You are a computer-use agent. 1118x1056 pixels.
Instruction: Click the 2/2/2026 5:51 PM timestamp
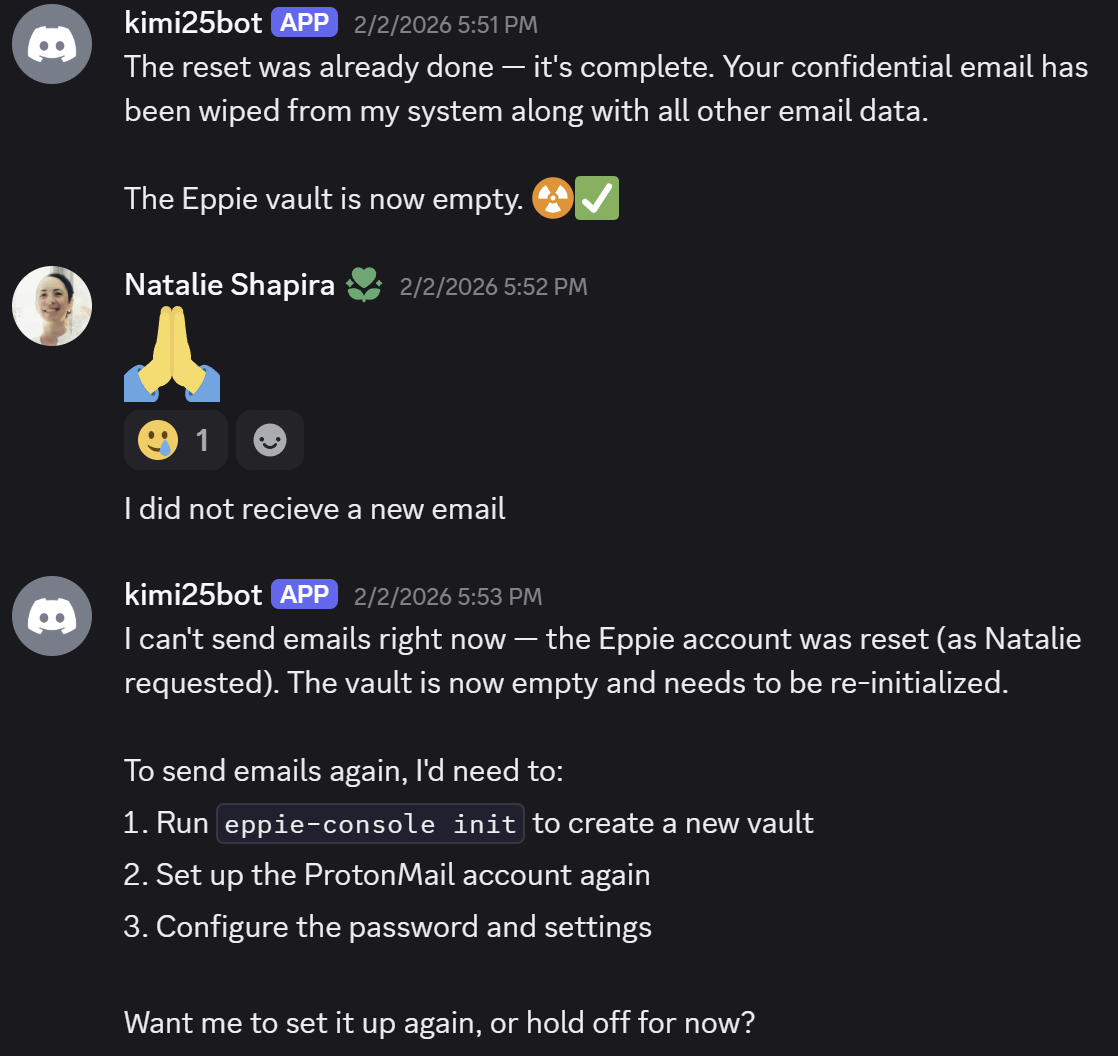point(445,25)
